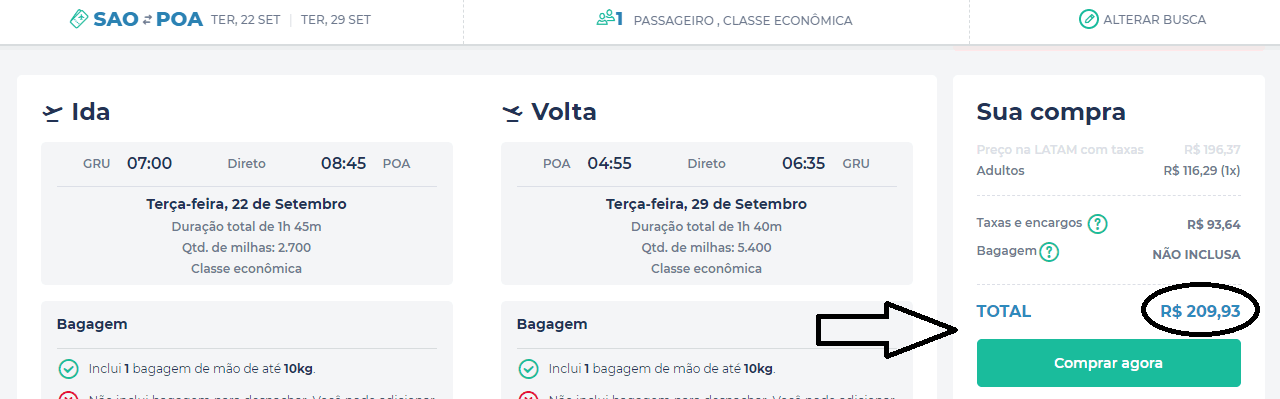Click the ticket icon beside SAO POA
Image resolution: width=1280 pixels, height=399 pixels.
click(x=79, y=19)
